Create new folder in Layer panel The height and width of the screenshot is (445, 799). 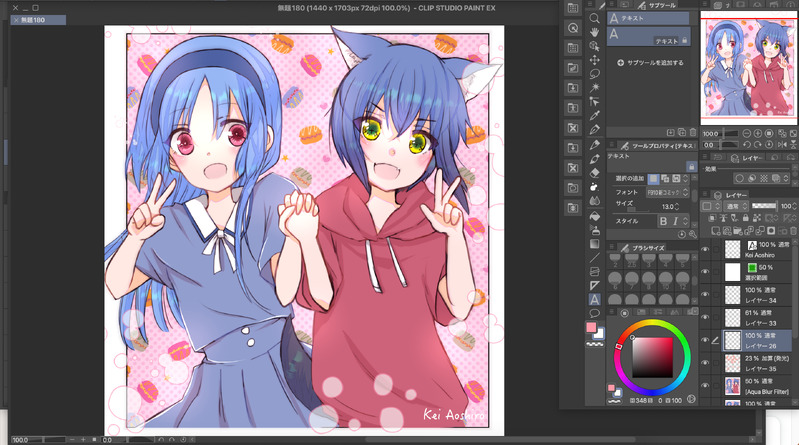click(738, 231)
